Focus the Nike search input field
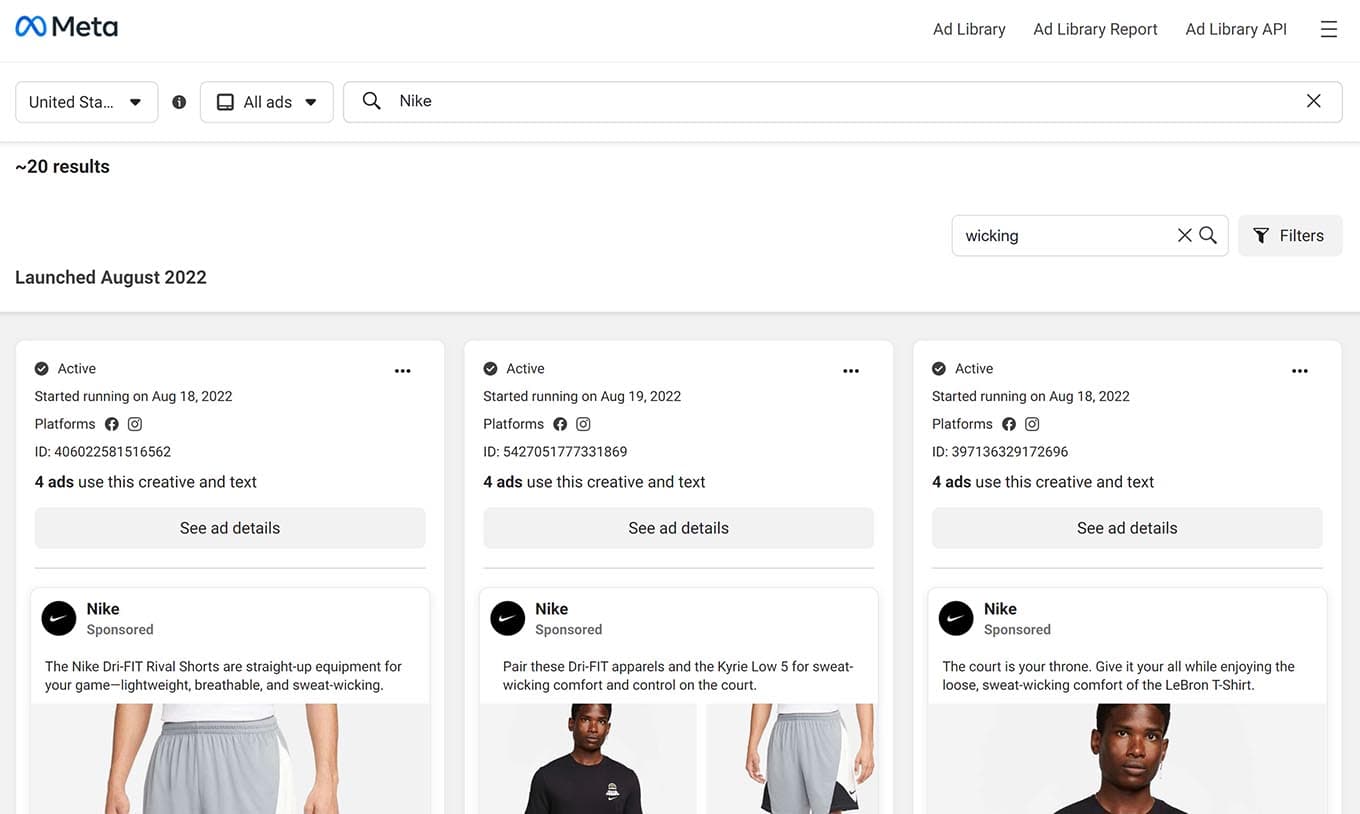The image size is (1360, 814). (x=843, y=102)
